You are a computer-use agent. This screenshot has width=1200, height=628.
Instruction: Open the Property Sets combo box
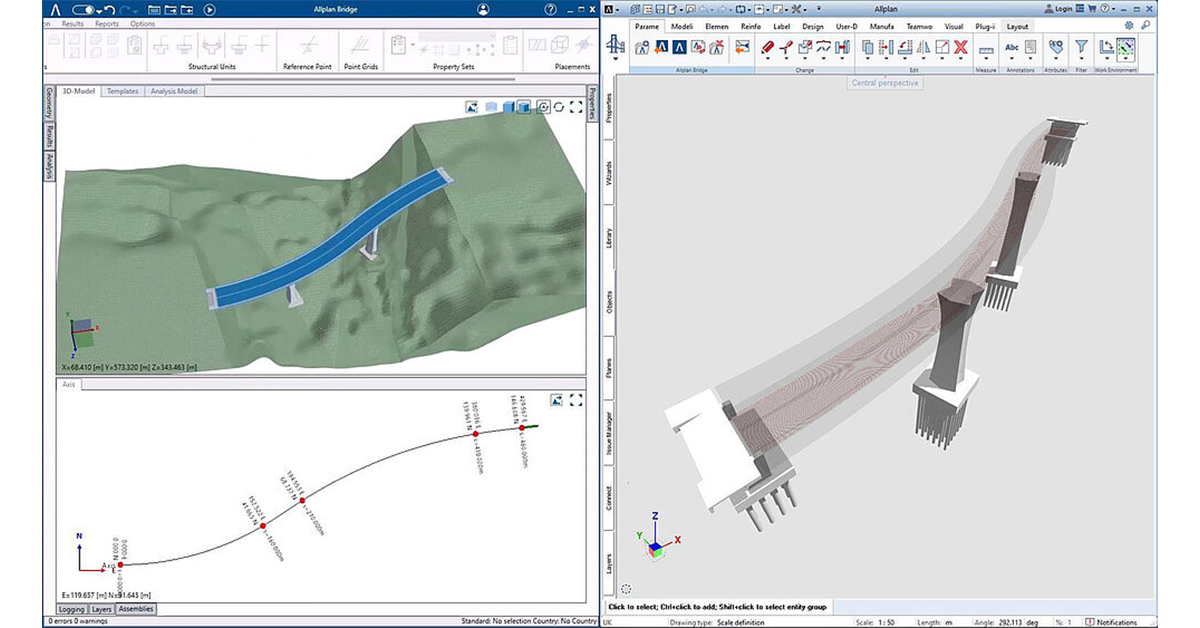458,39
